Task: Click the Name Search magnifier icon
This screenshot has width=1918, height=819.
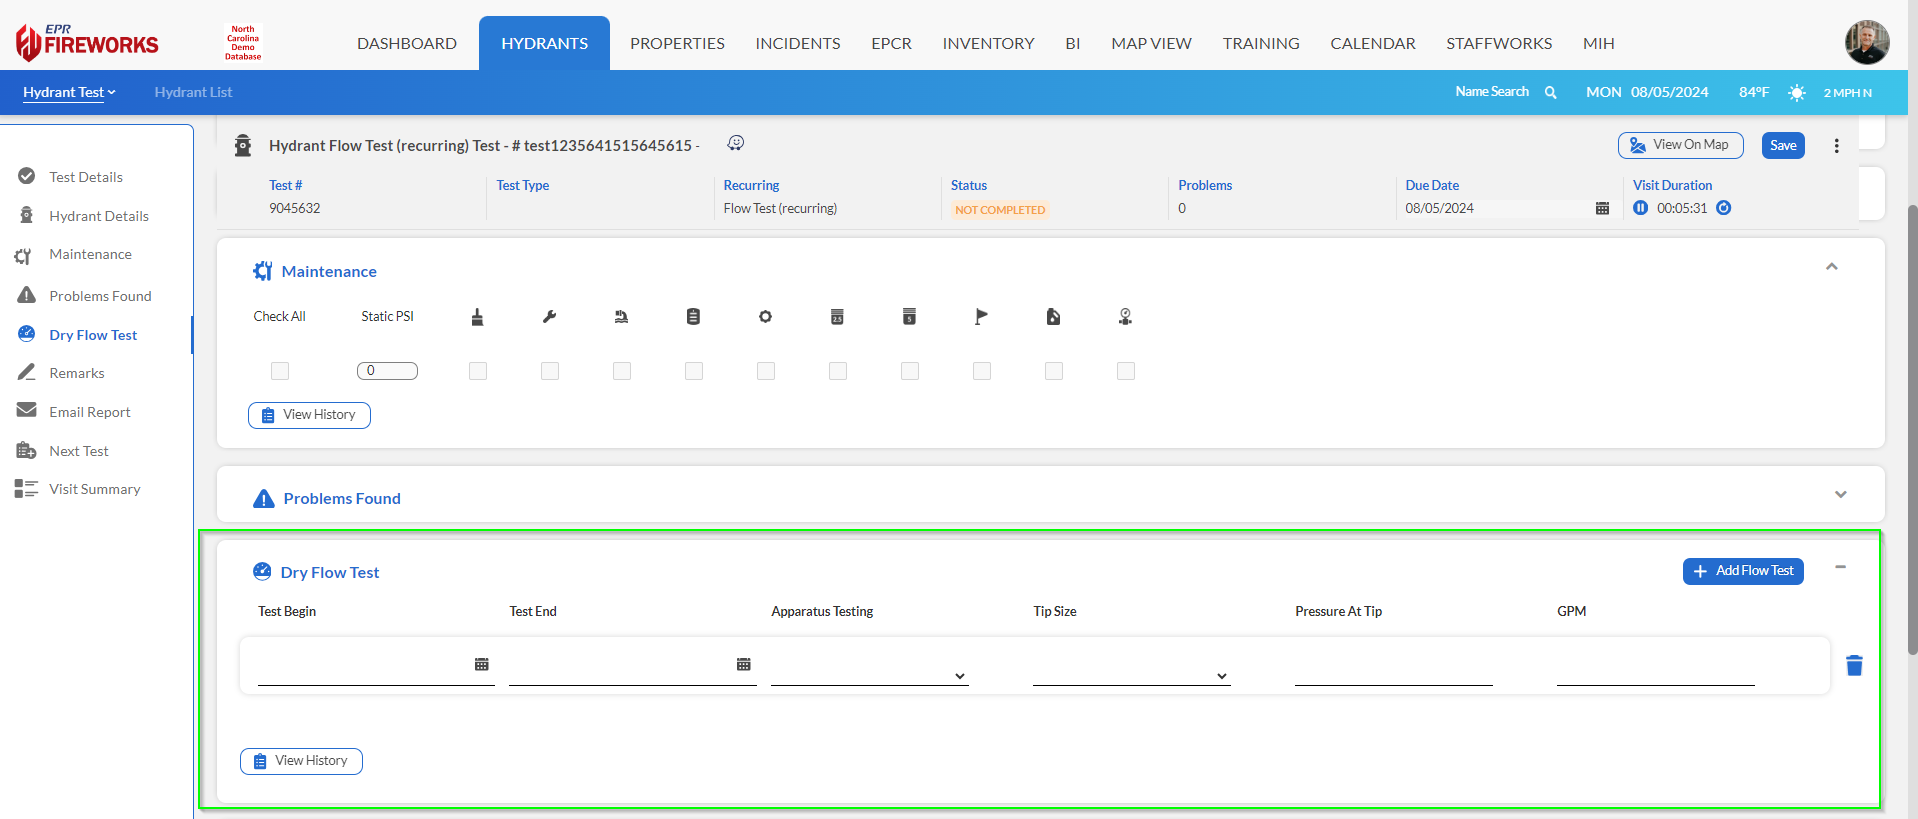Action: [x=1550, y=92]
